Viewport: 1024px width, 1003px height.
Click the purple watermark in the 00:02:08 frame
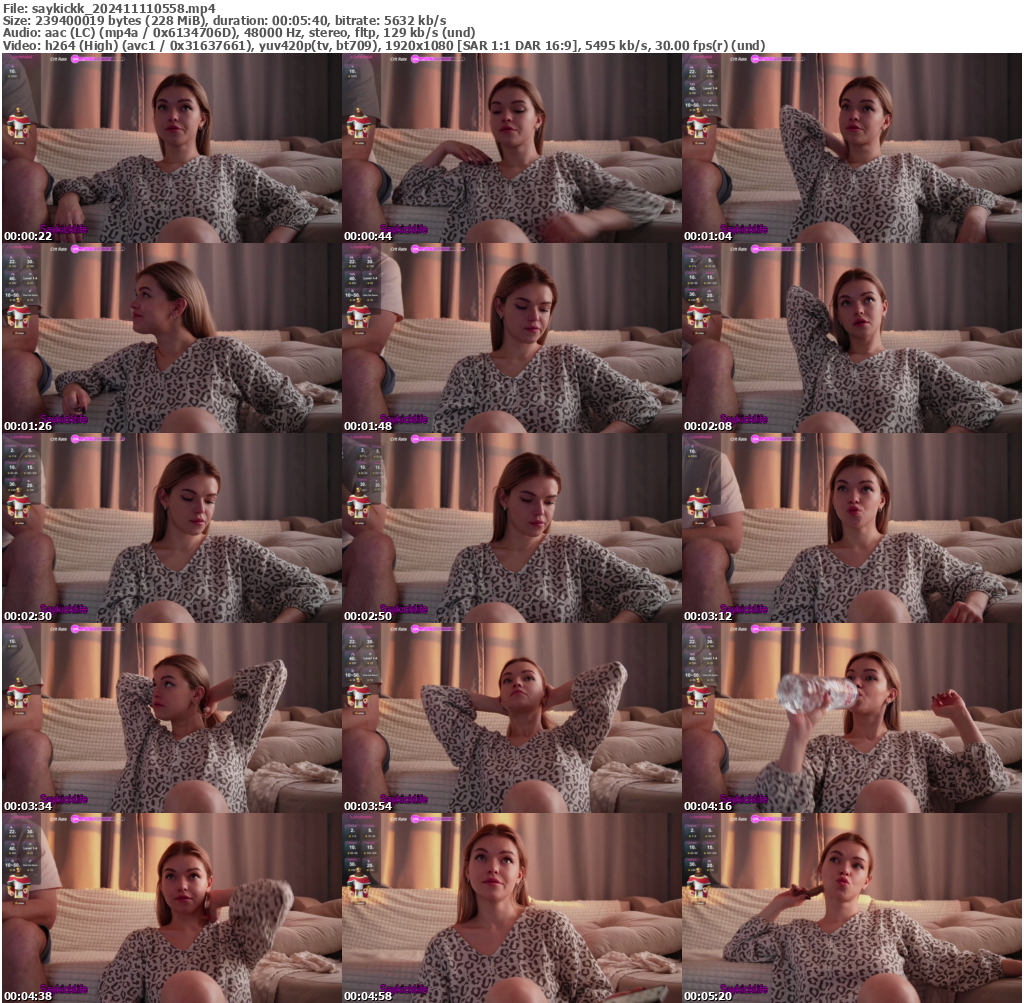pos(742,419)
